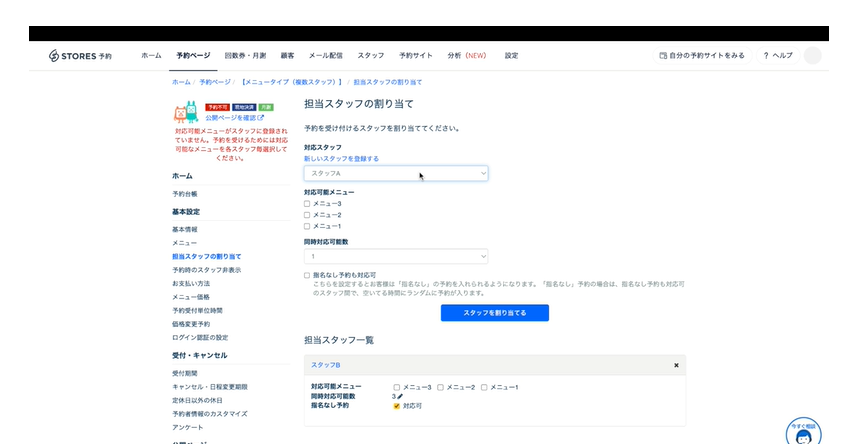Uncheck 対応可 for スタッフB
842x444 pixels.
click(396, 406)
